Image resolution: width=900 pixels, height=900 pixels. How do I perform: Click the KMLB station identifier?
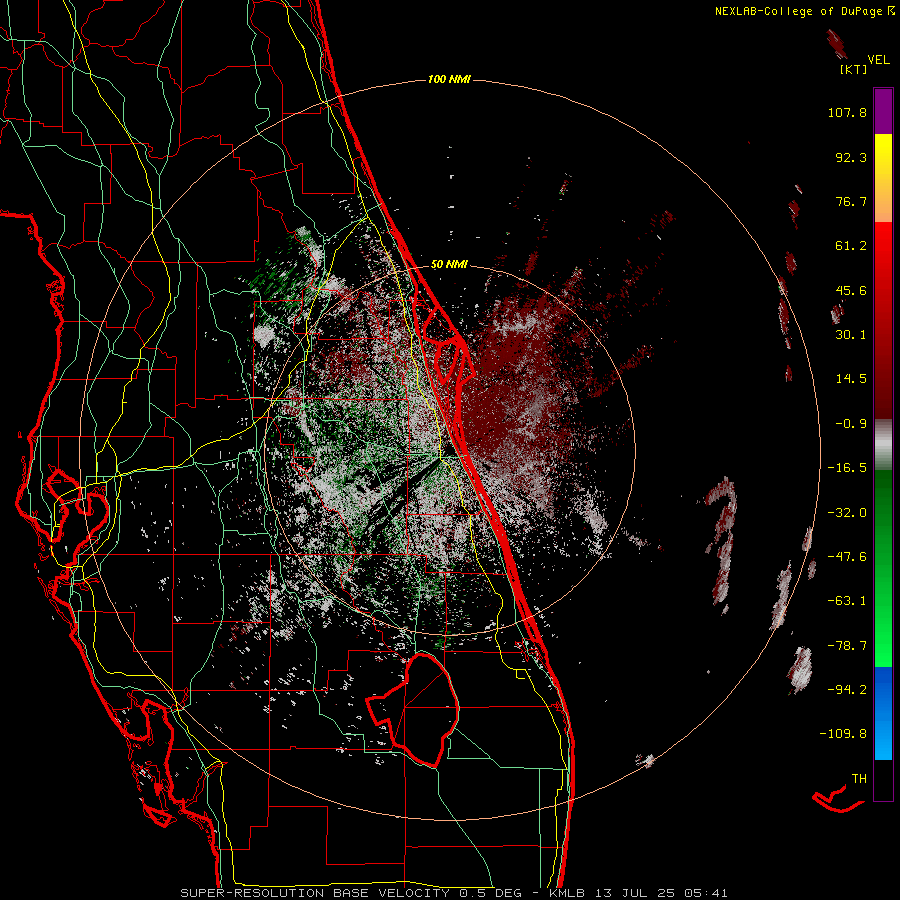click(x=567, y=893)
